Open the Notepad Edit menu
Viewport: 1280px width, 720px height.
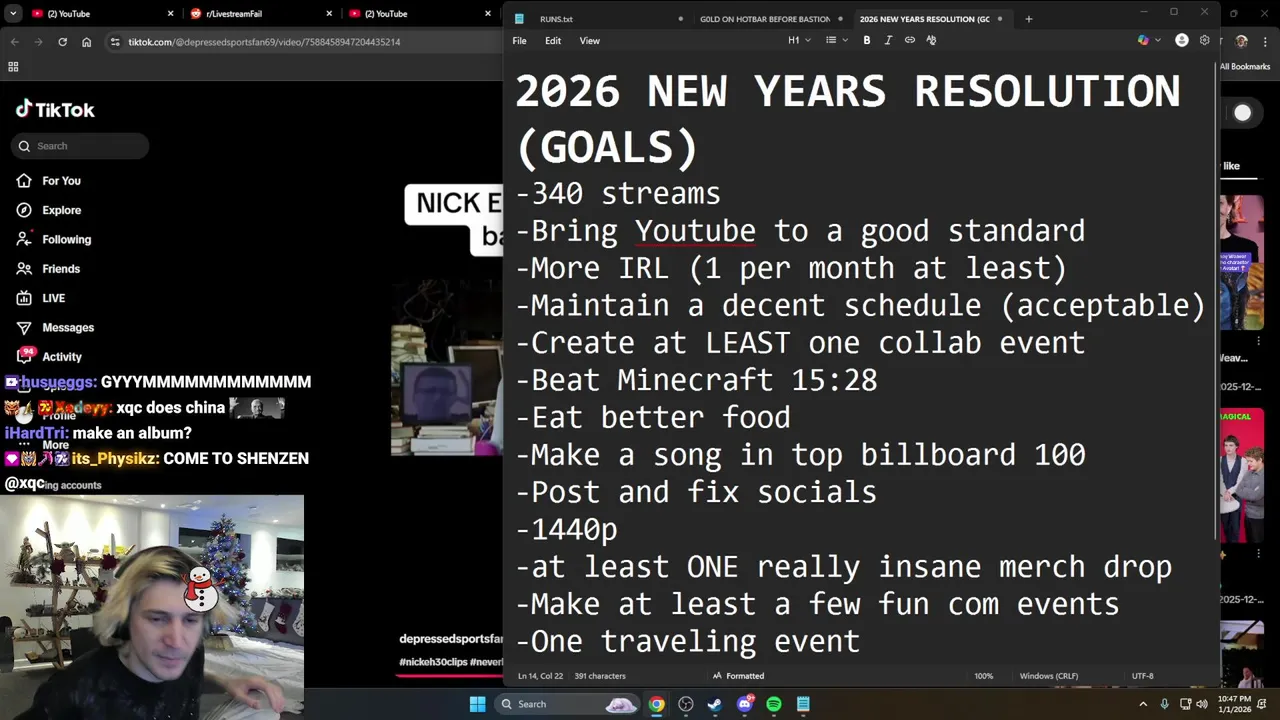pyautogui.click(x=553, y=41)
